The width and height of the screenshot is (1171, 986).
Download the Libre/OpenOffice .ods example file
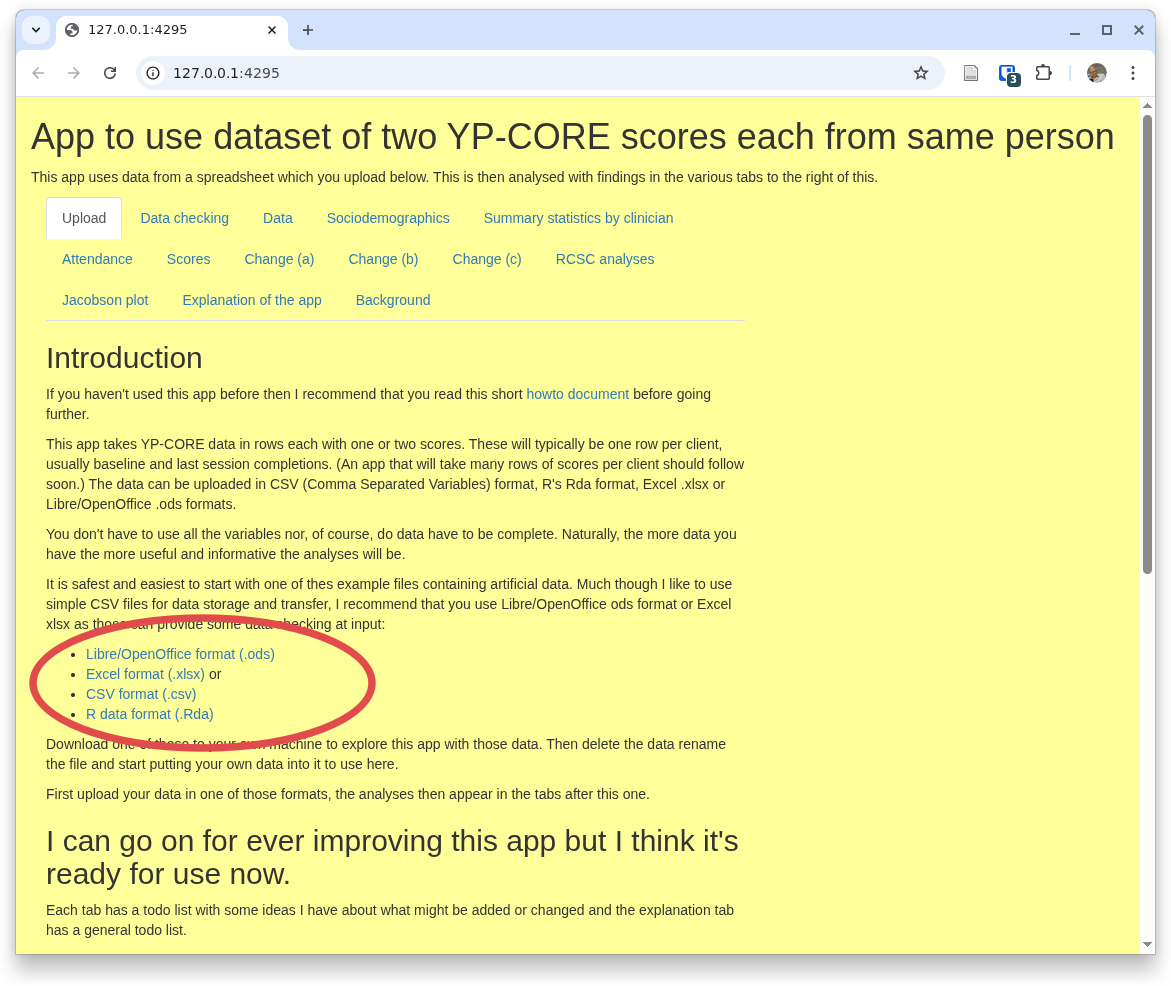(180, 654)
